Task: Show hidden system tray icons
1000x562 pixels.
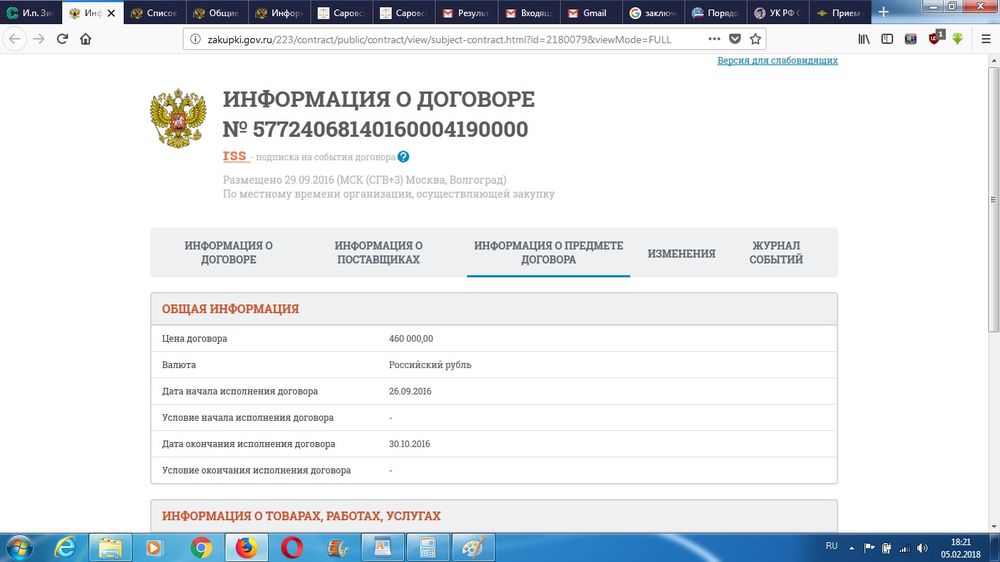Action: pos(853,547)
